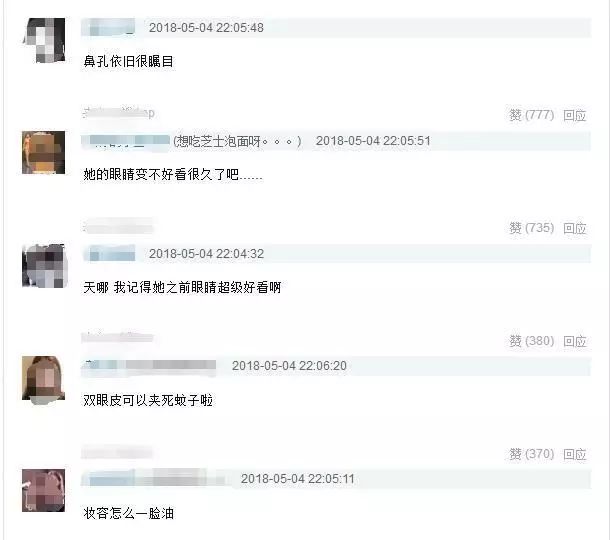Select 回应 next to 赞 (370)

point(575,454)
